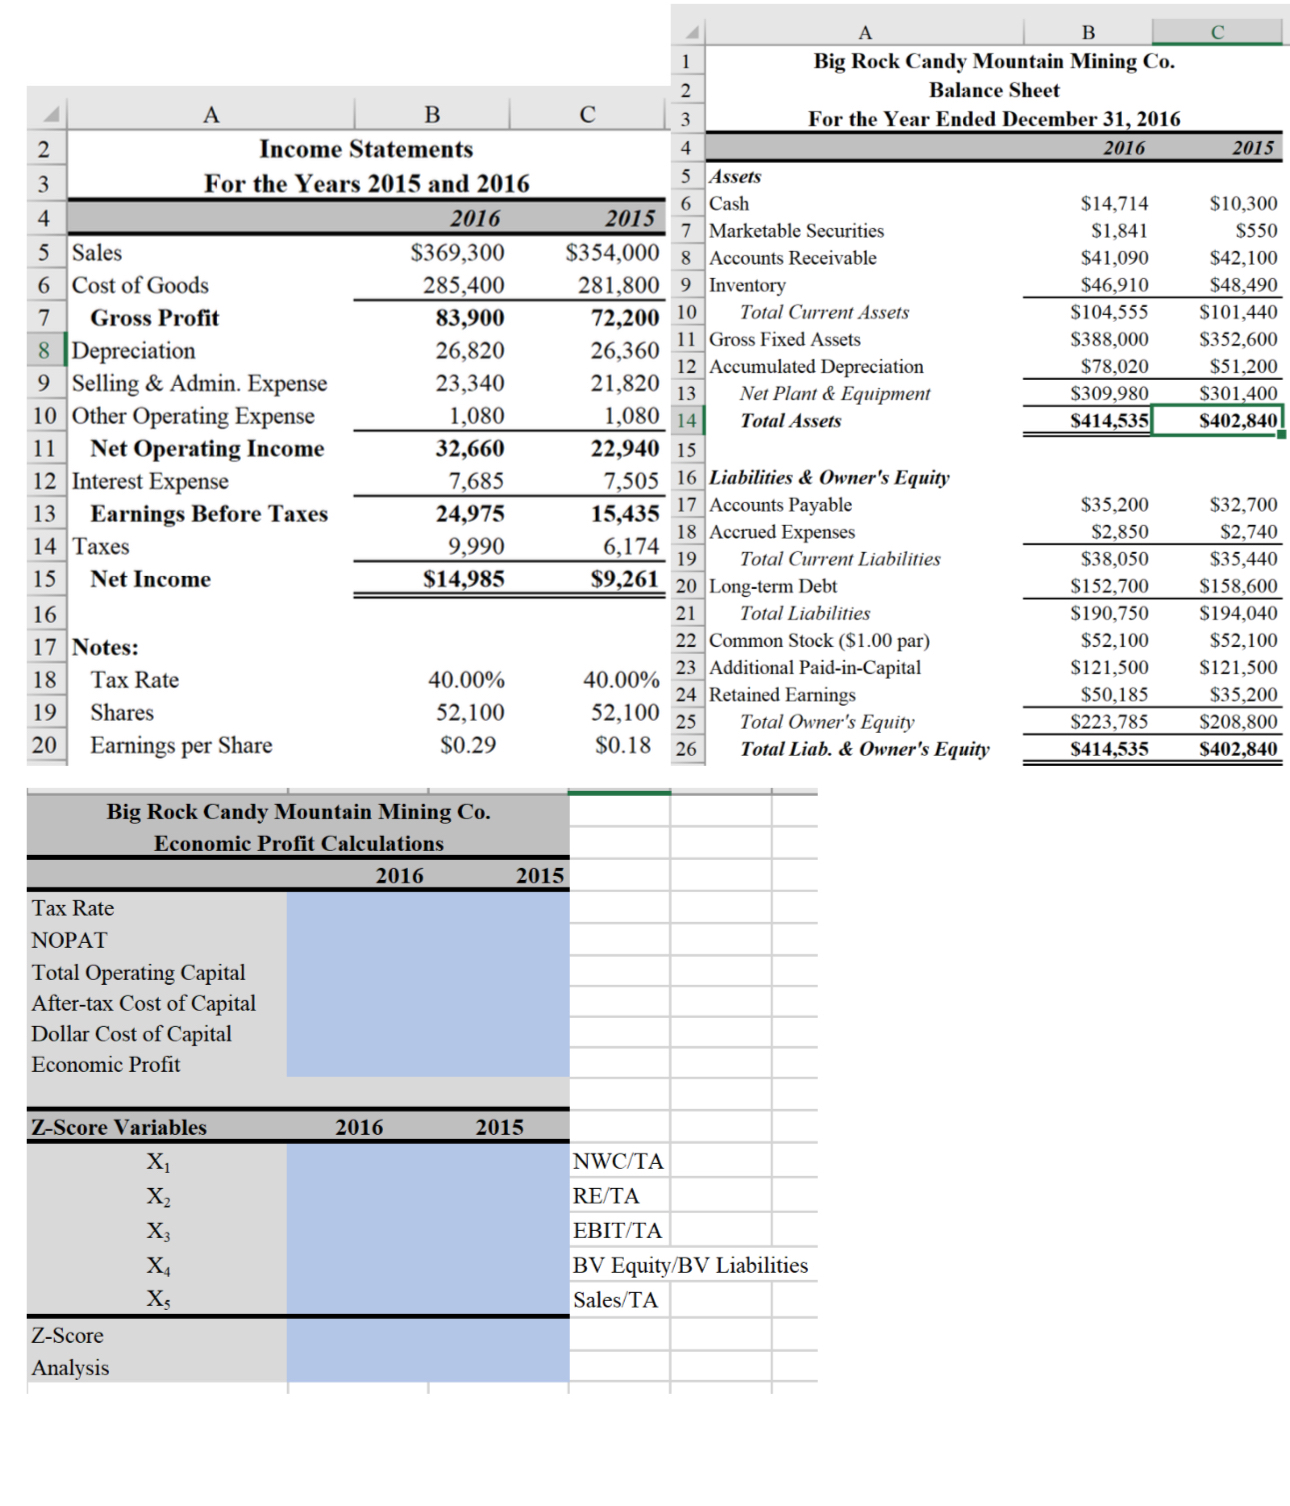Select the Cash value $14,714

tap(1115, 203)
